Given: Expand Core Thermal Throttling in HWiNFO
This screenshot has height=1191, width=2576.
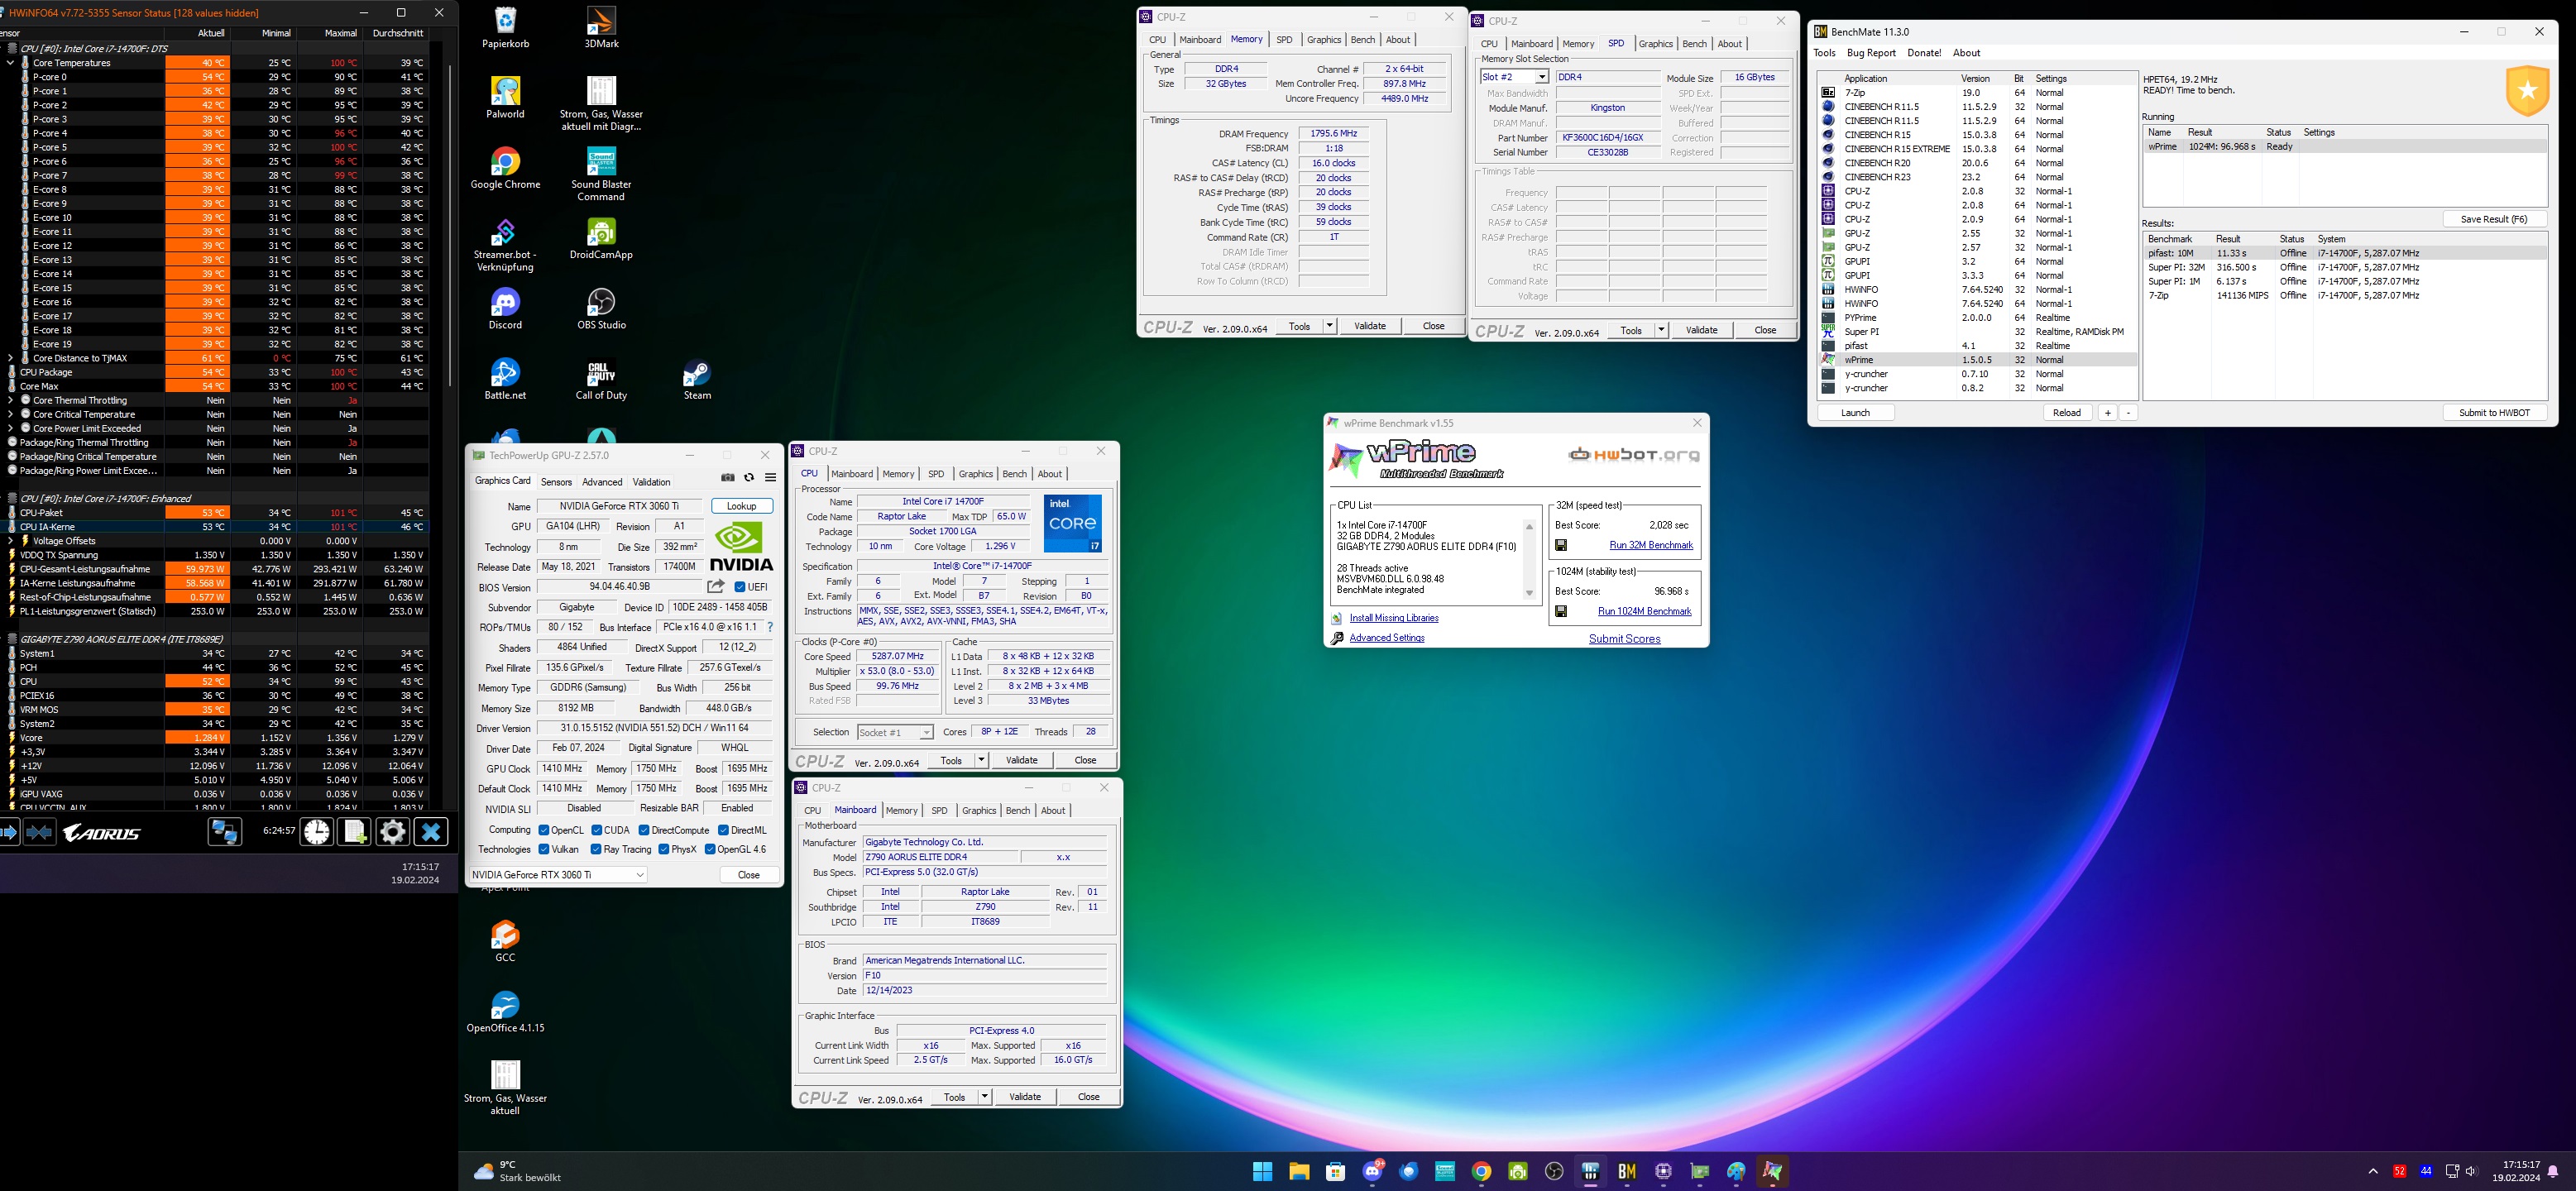Looking at the screenshot, I should click(11, 400).
